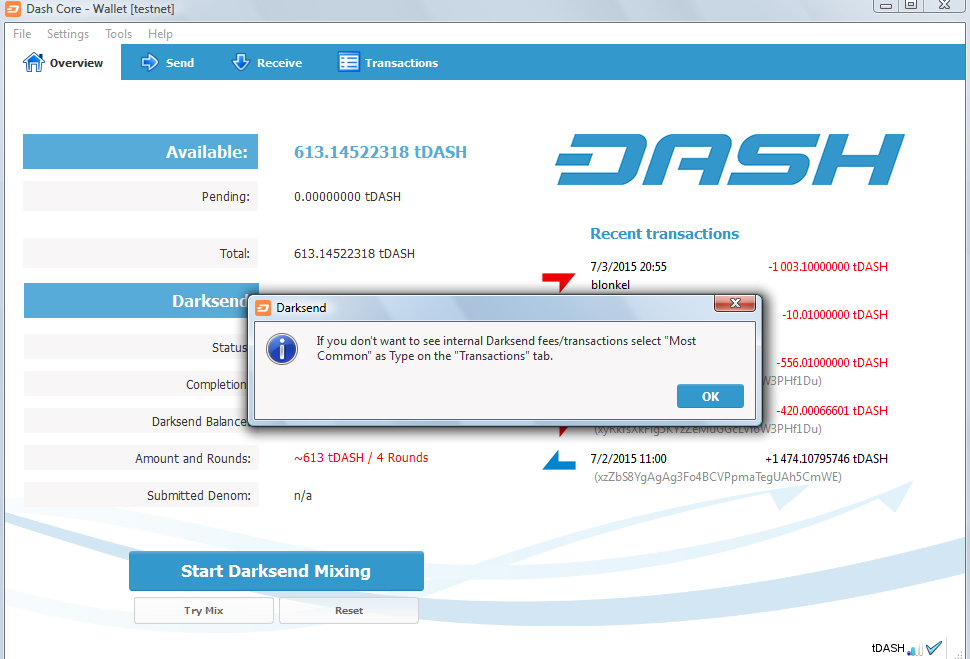Screen dimensions: 970x659
Task: Confirm the Darksend dialog with OK
Action: click(x=710, y=397)
